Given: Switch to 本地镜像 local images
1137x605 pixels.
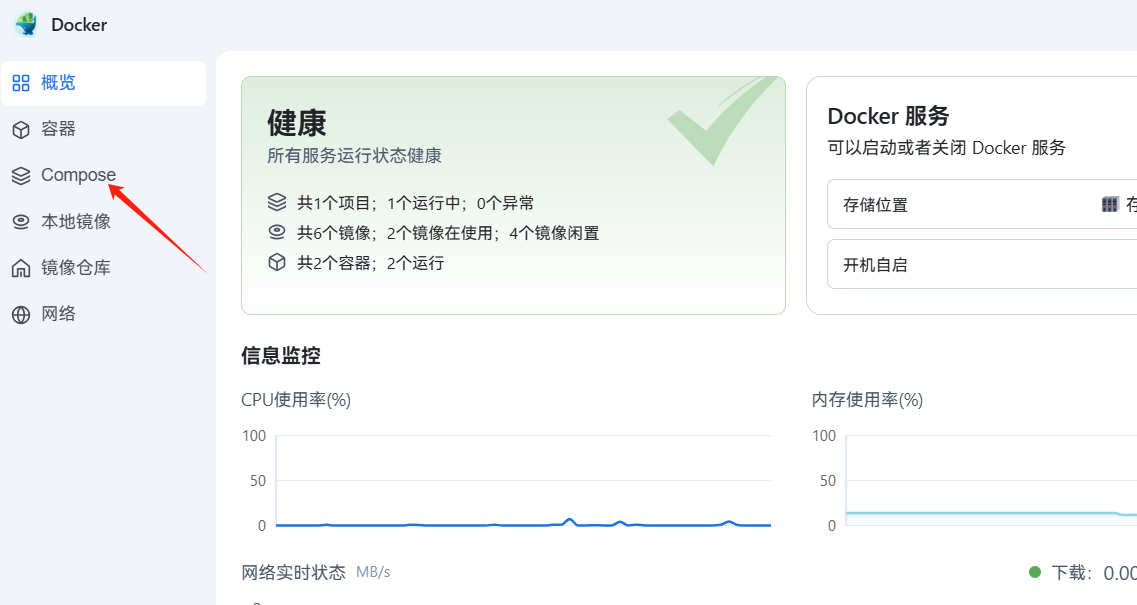Looking at the screenshot, I should click(x=104, y=222).
